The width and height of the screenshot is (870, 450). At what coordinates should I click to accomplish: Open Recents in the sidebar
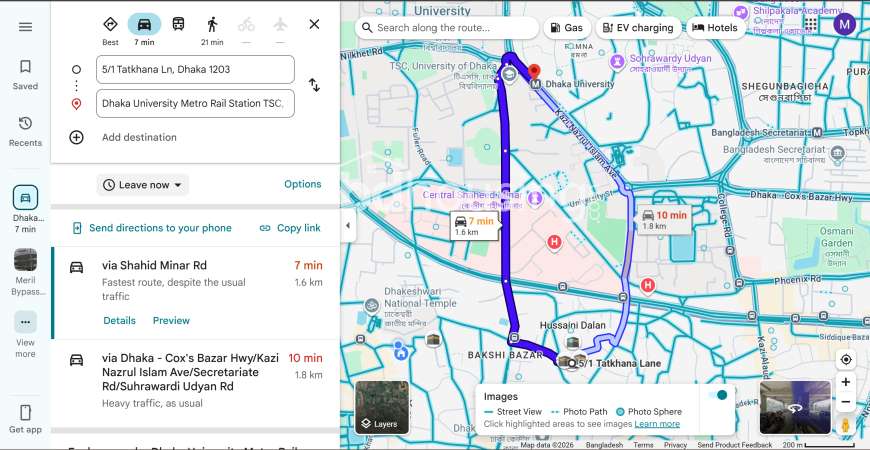coord(26,132)
